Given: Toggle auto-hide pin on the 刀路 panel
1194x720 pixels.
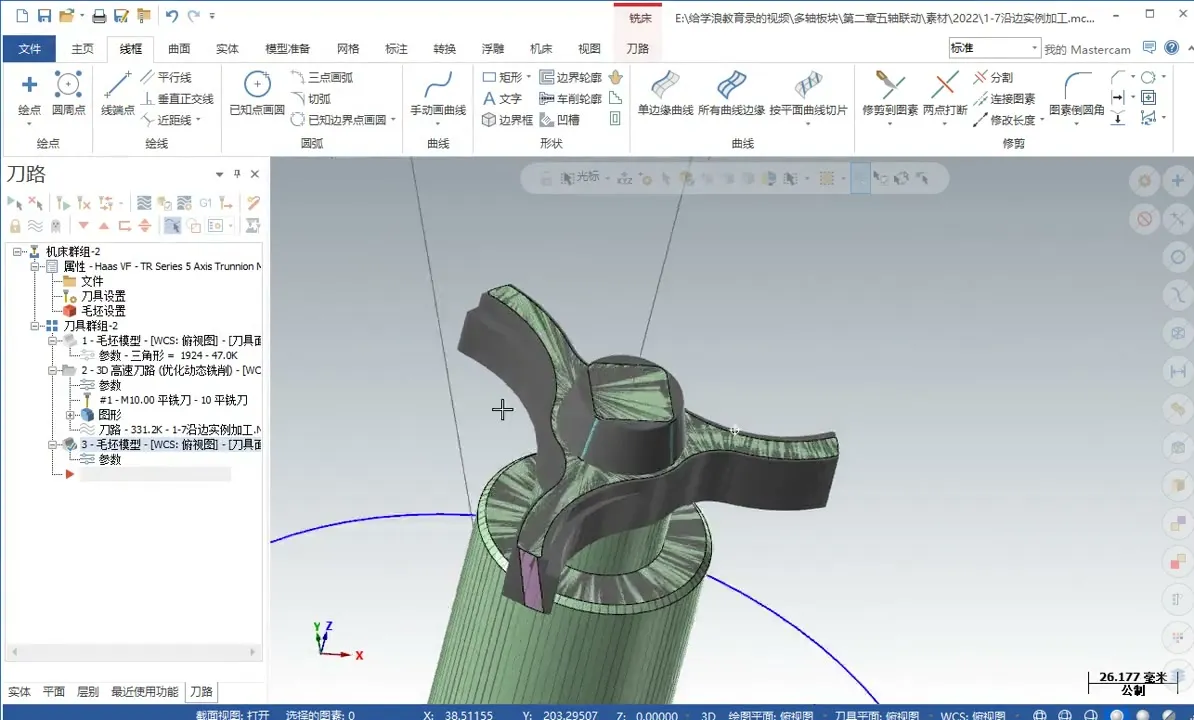Looking at the screenshot, I should [240, 173].
